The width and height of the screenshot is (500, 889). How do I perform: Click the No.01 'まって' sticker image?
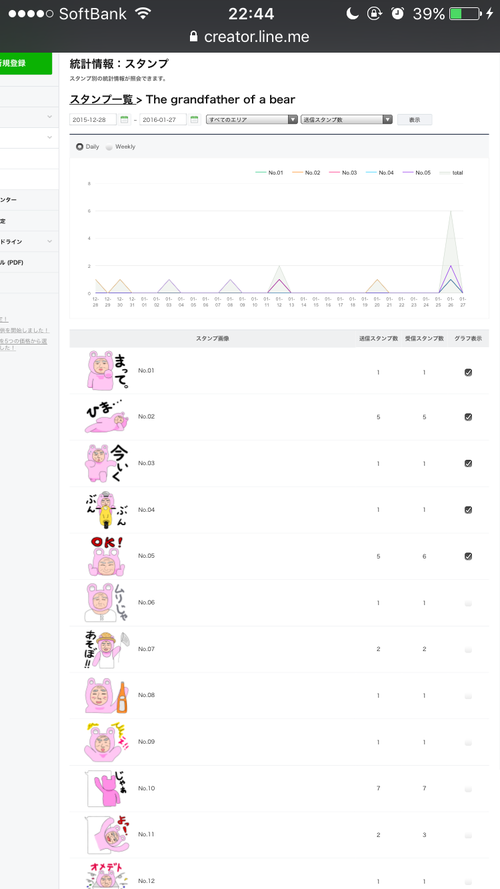[x=108, y=371]
